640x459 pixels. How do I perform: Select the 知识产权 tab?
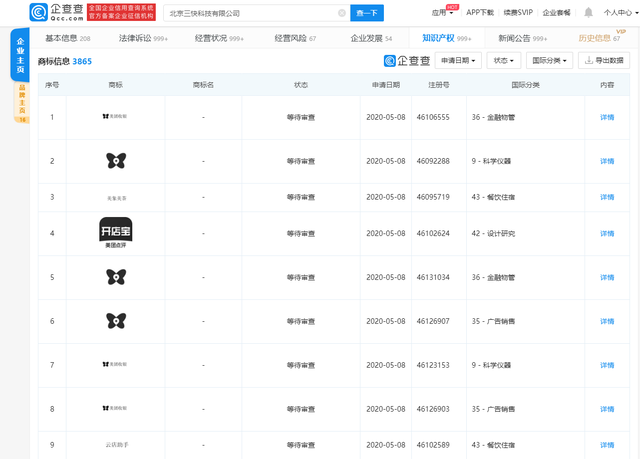point(447,38)
